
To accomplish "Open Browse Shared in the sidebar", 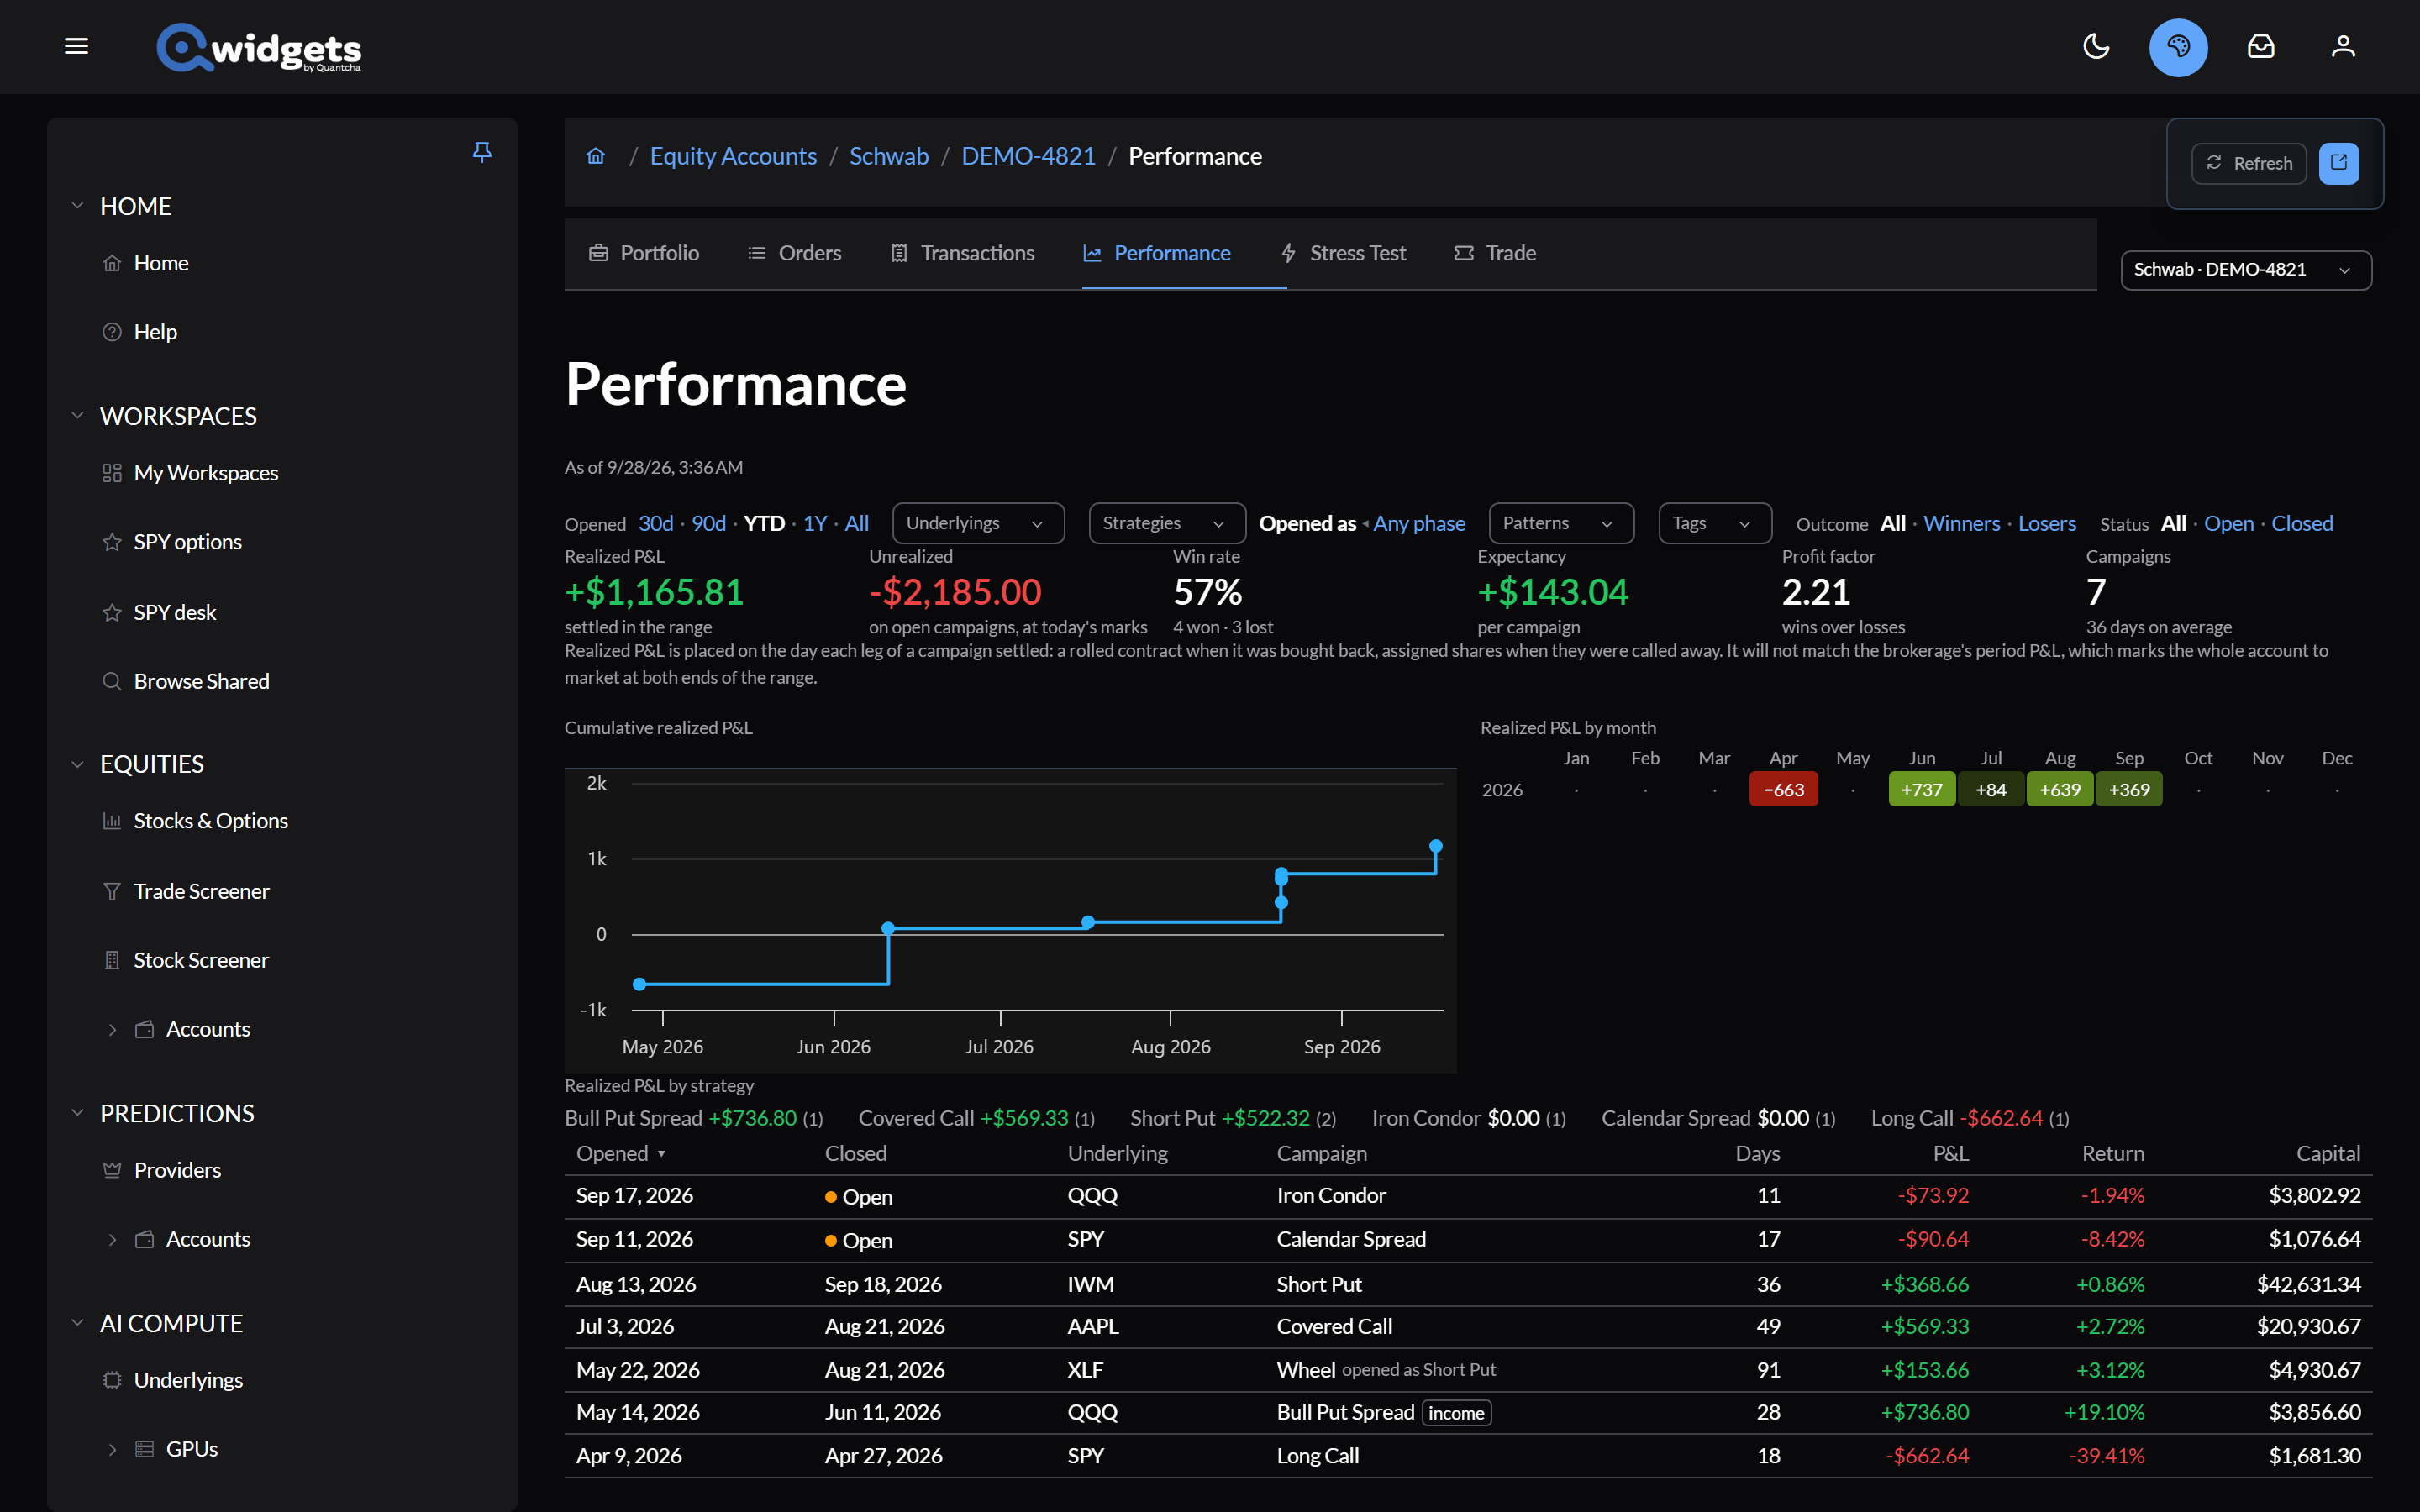I will 201,681.
